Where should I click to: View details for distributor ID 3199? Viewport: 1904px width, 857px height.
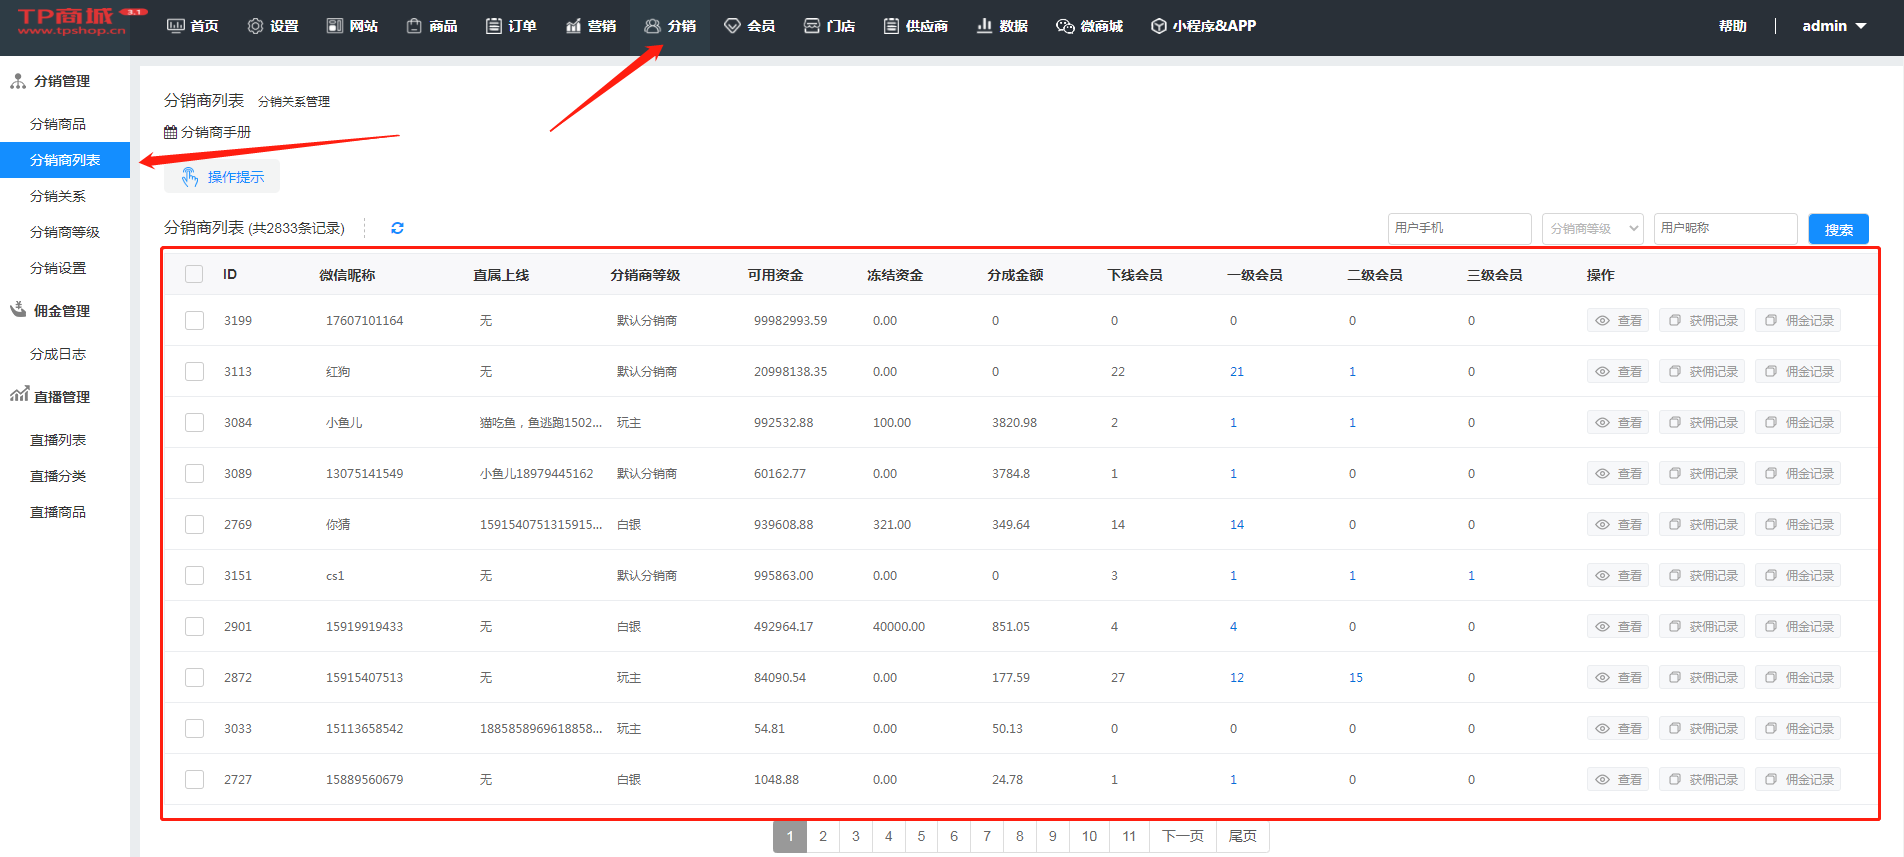pos(1617,321)
